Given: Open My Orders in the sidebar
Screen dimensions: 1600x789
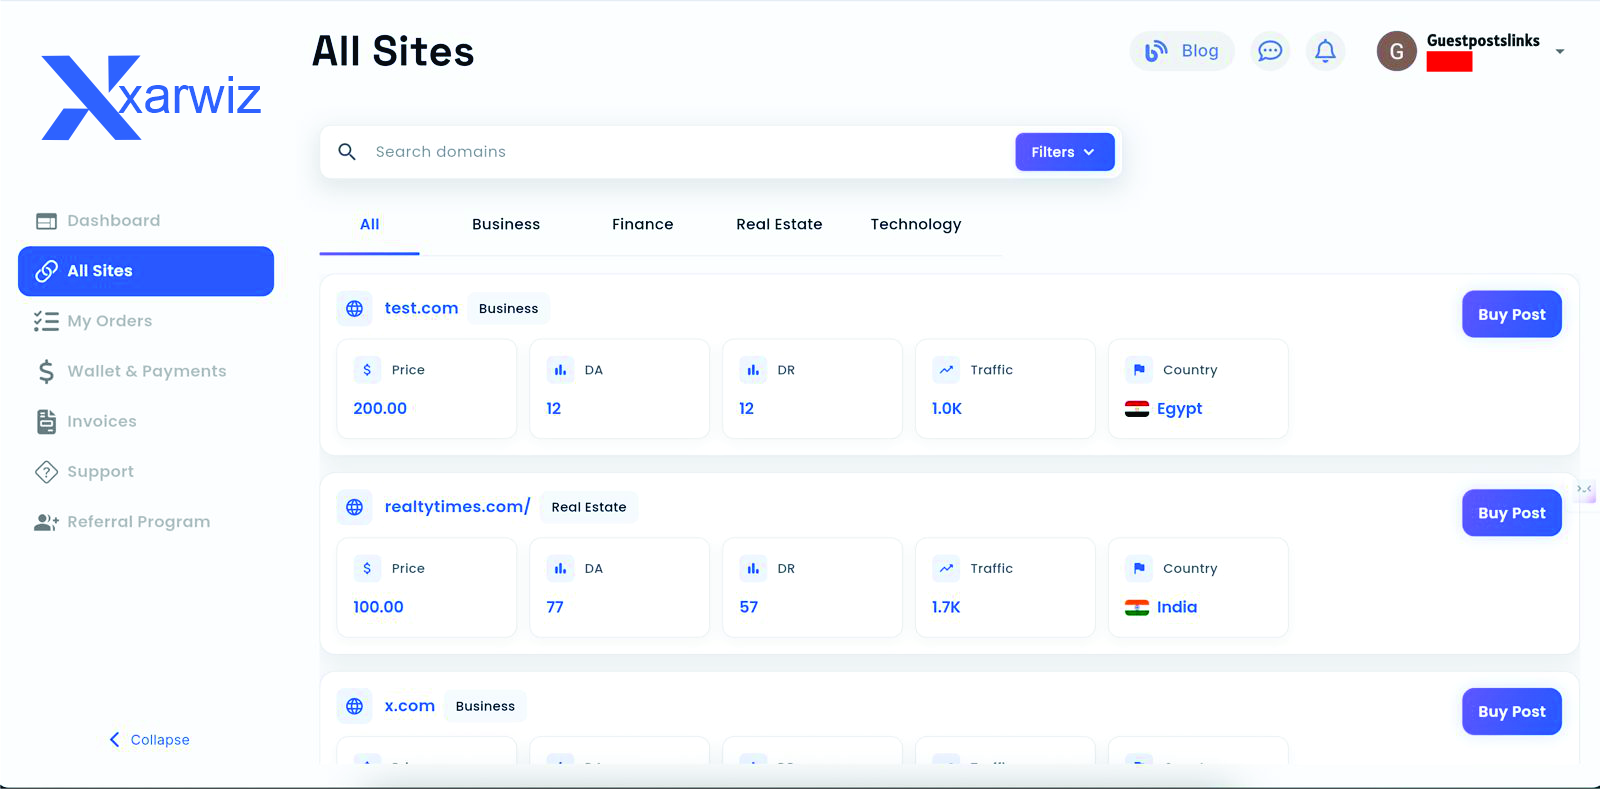Looking at the screenshot, I should pos(109,321).
